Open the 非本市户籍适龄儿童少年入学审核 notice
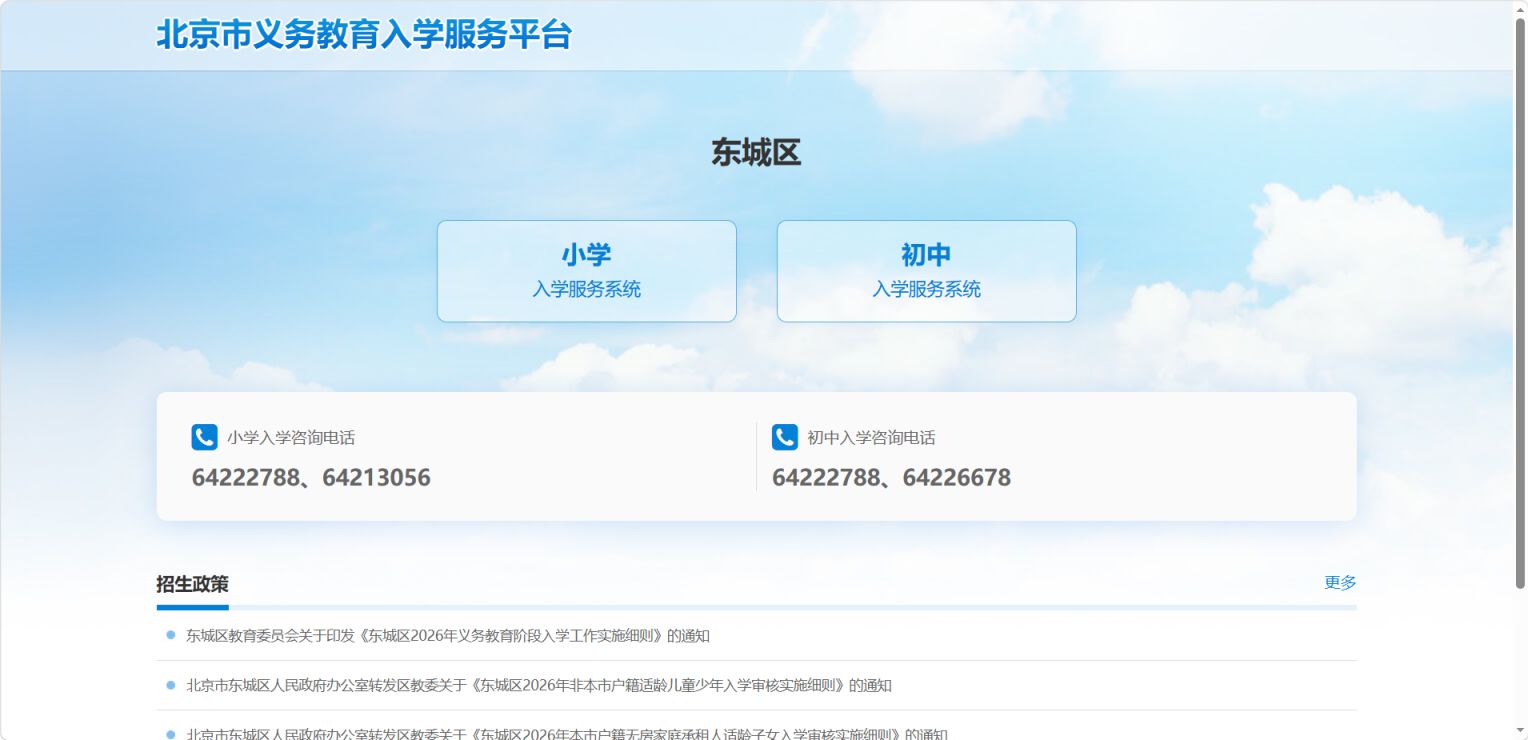This screenshot has width=1528, height=740. tap(539, 686)
